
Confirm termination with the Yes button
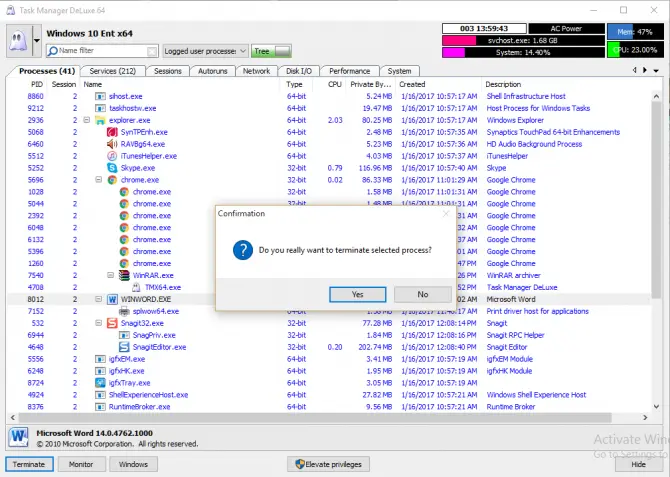tap(358, 294)
